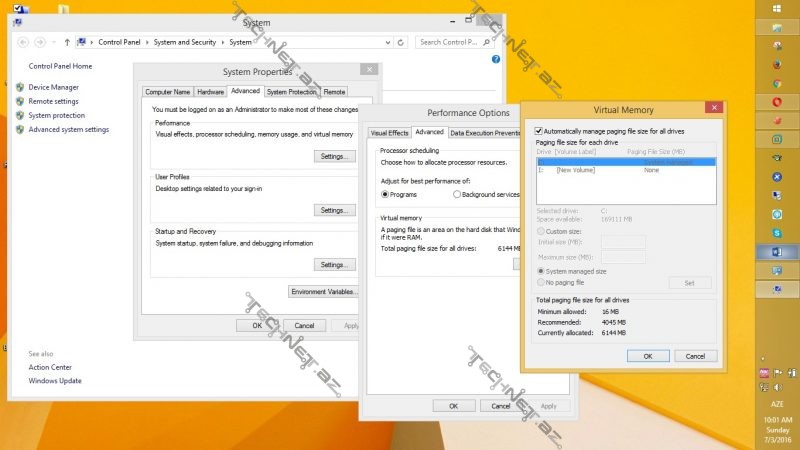
Task: Select the Background services radio option
Action: [x=457, y=194]
